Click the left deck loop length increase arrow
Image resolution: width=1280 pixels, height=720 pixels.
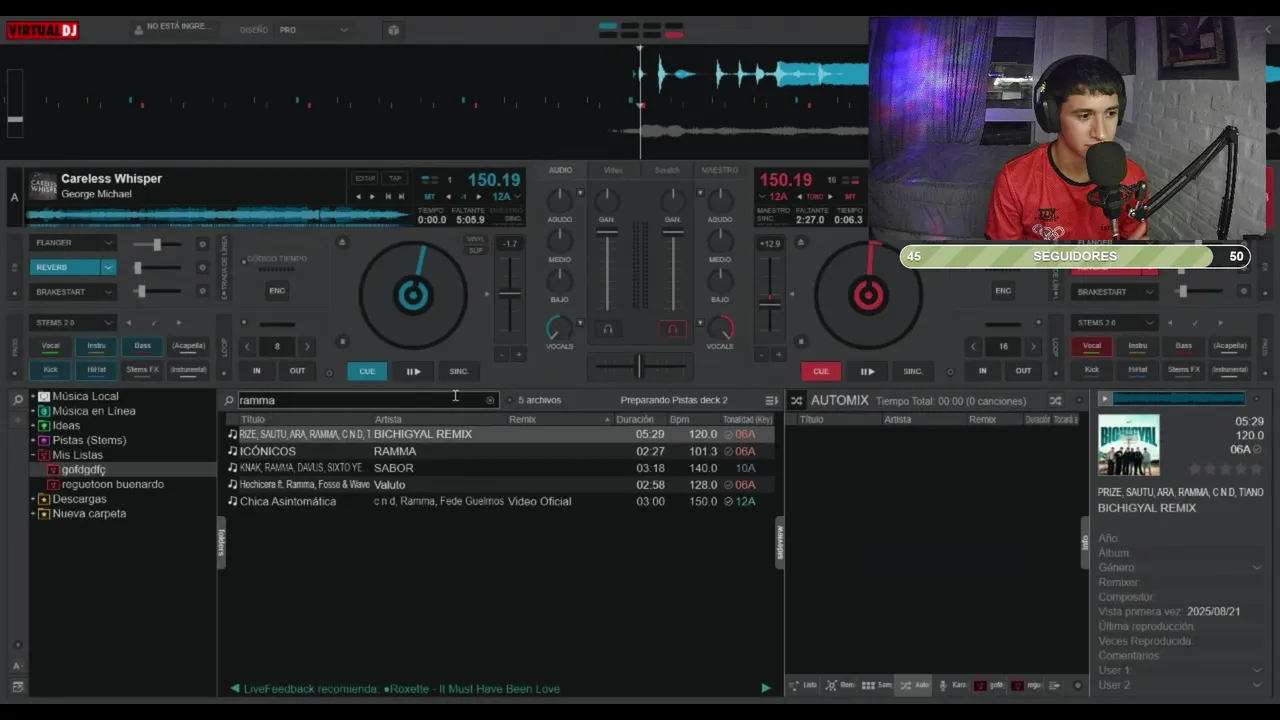307,346
